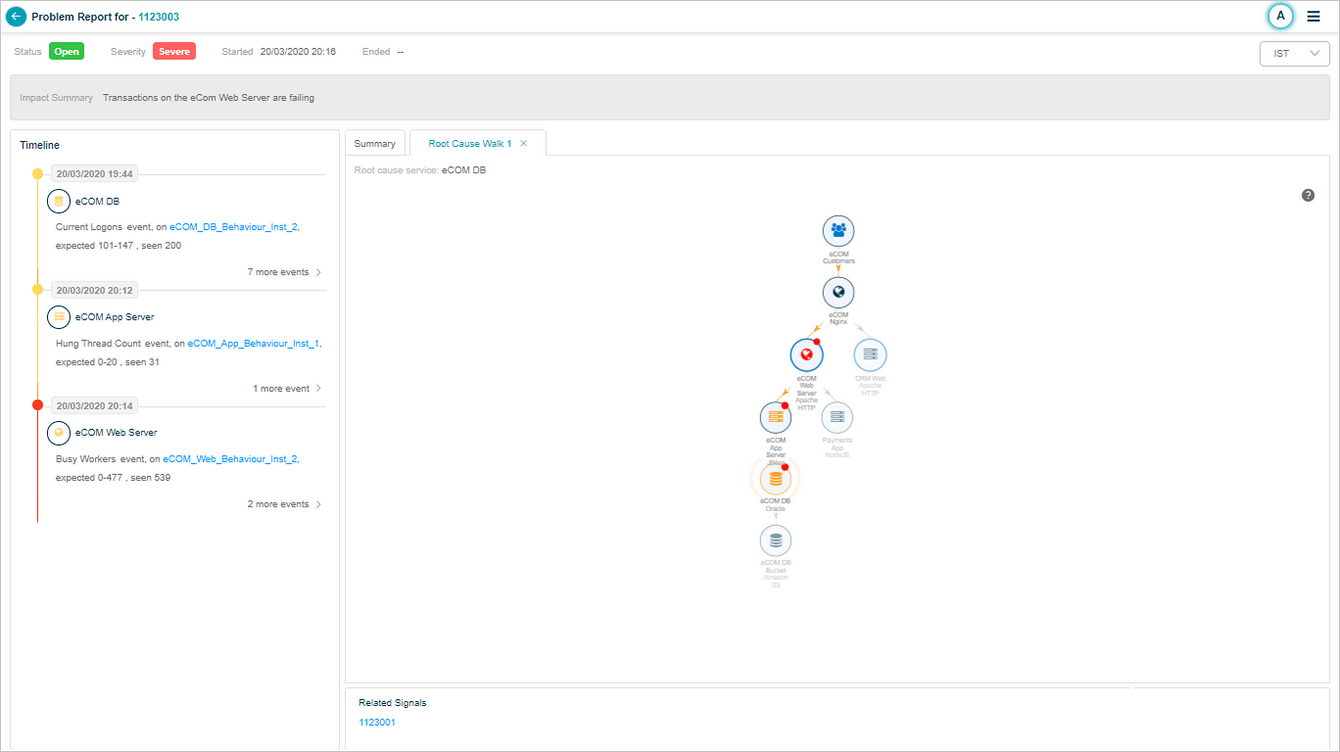Open the hamburger menu icon

pos(1313,17)
